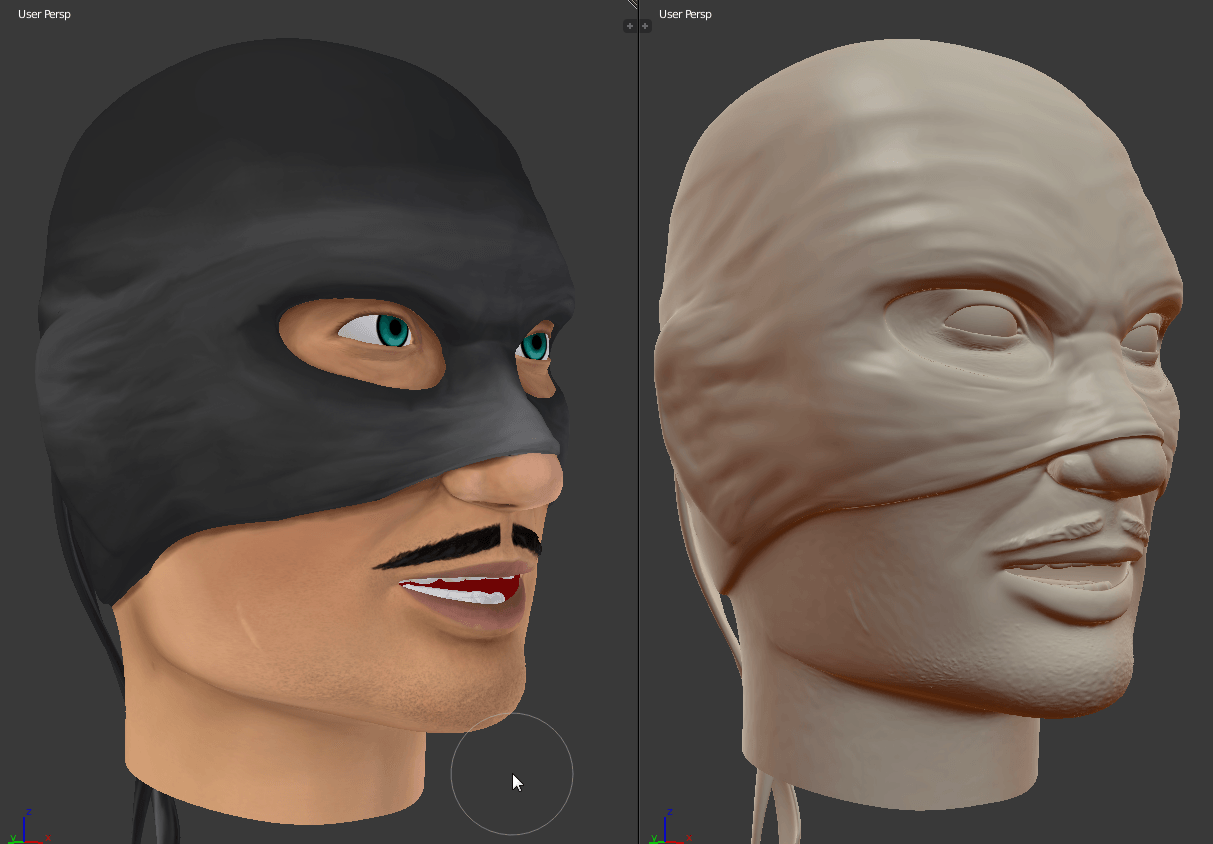1213x844 pixels.
Task: Expand the left viewport's hidden panel plus icon
Action: click(x=629, y=26)
